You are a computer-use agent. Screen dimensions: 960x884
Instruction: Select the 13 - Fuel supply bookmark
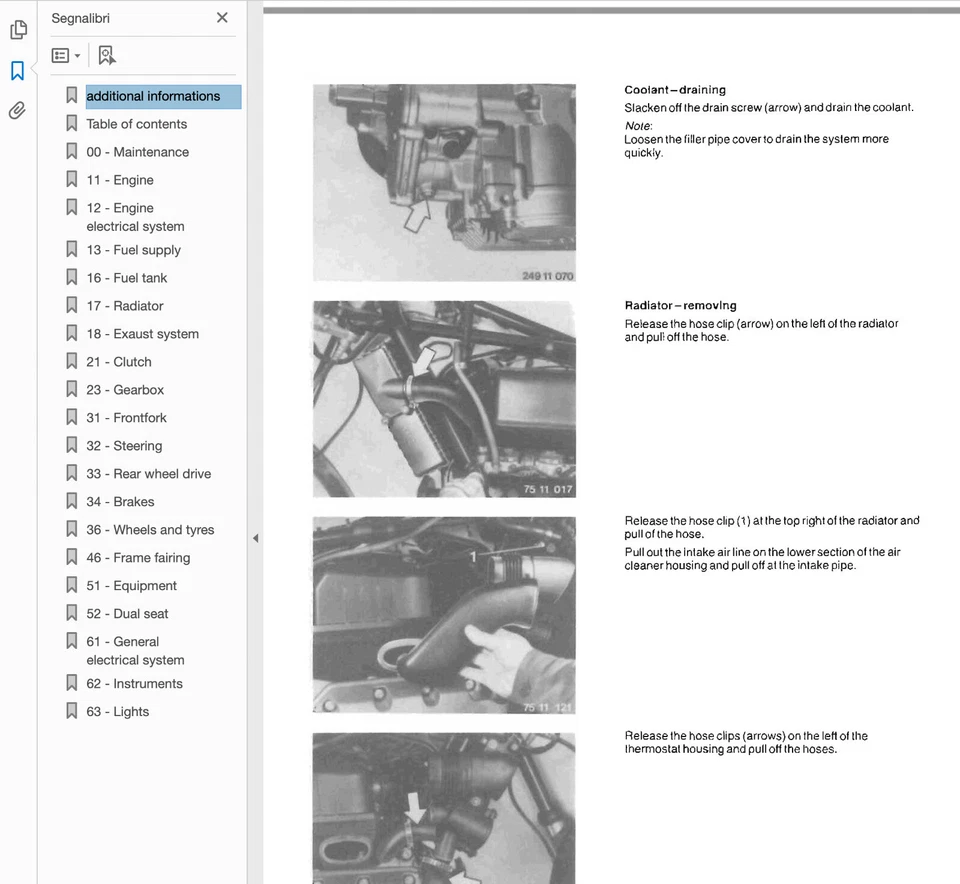[133, 249]
